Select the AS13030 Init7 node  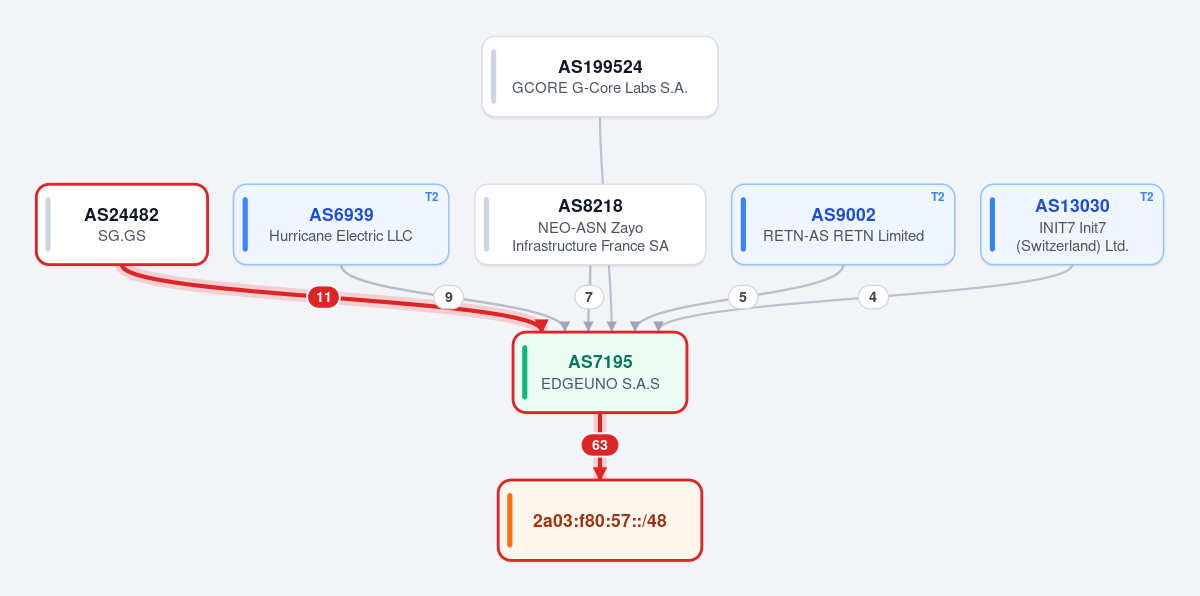coord(1072,225)
